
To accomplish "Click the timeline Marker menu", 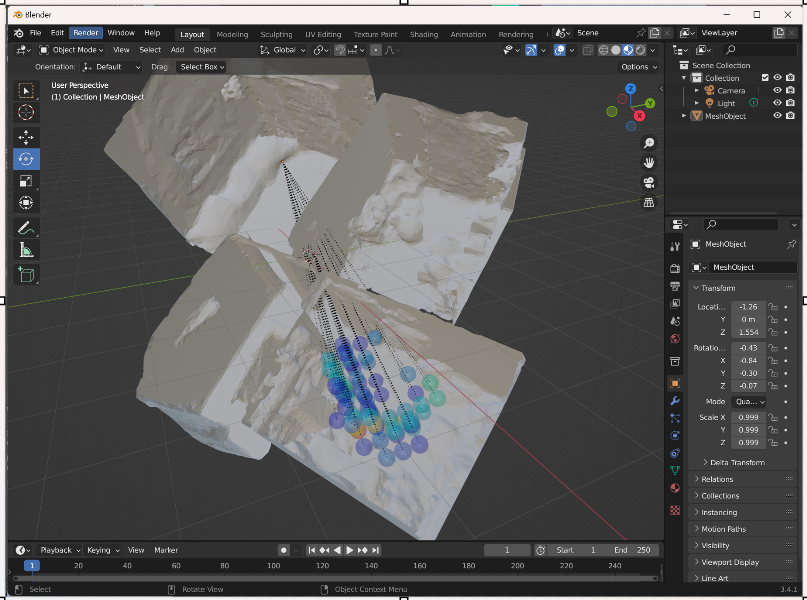I will [x=166, y=550].
